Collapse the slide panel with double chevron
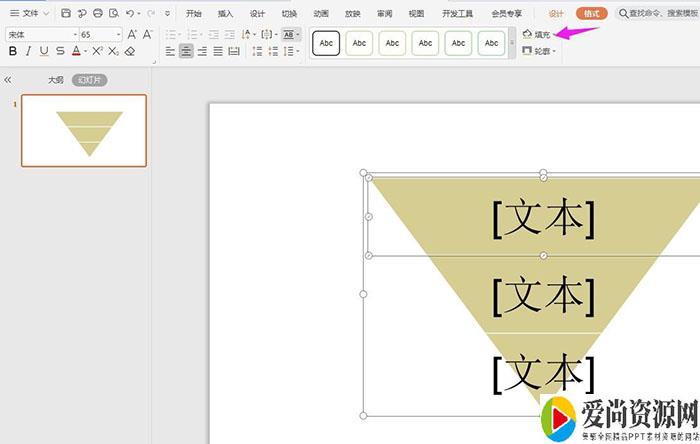700x444 pixels. (x=8, y=80)
